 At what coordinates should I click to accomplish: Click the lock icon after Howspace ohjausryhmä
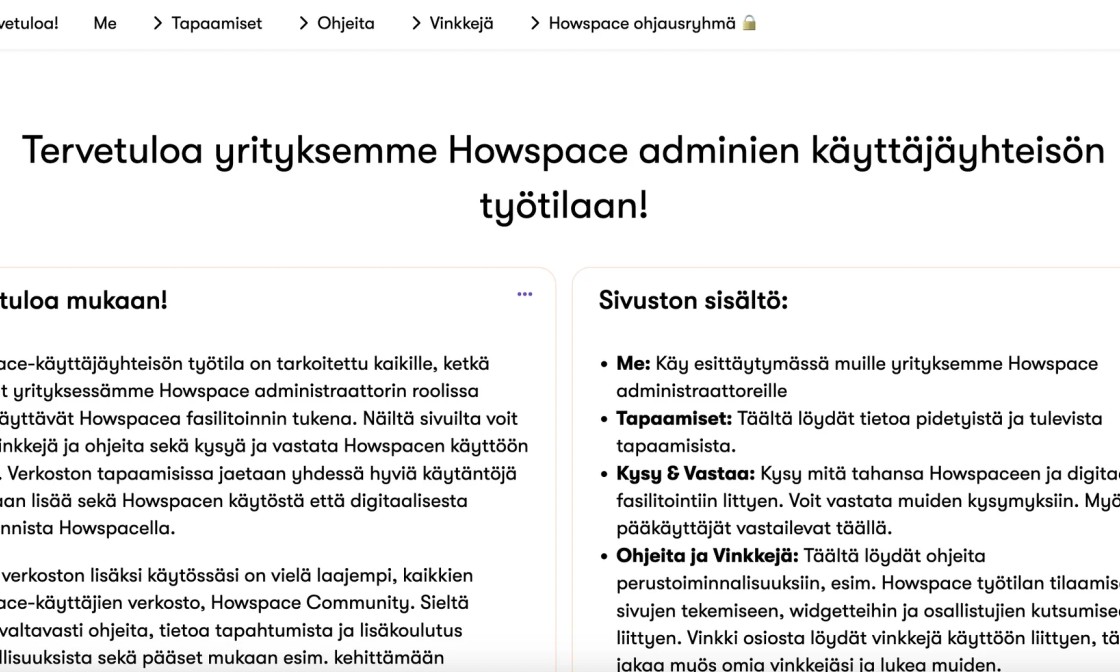(x=749, y=23)
